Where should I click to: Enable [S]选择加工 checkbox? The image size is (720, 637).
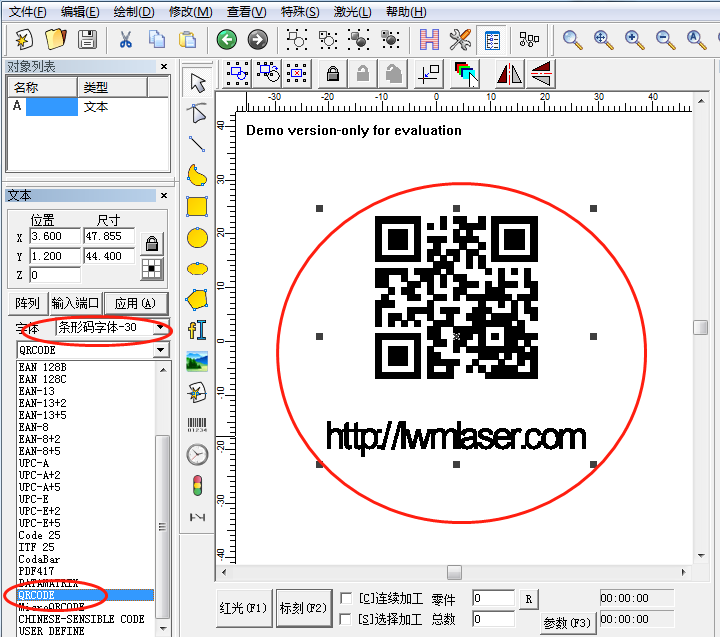point(346,619)
